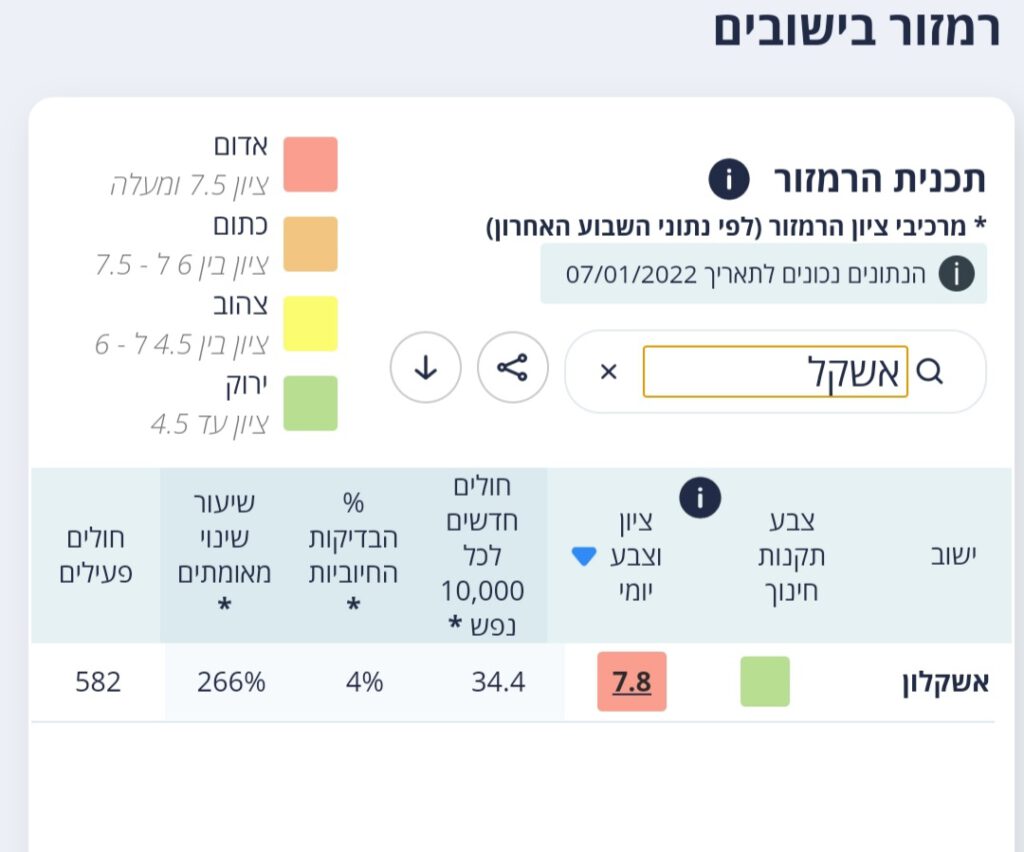Click the download arrow icon button

pos(425,368)
